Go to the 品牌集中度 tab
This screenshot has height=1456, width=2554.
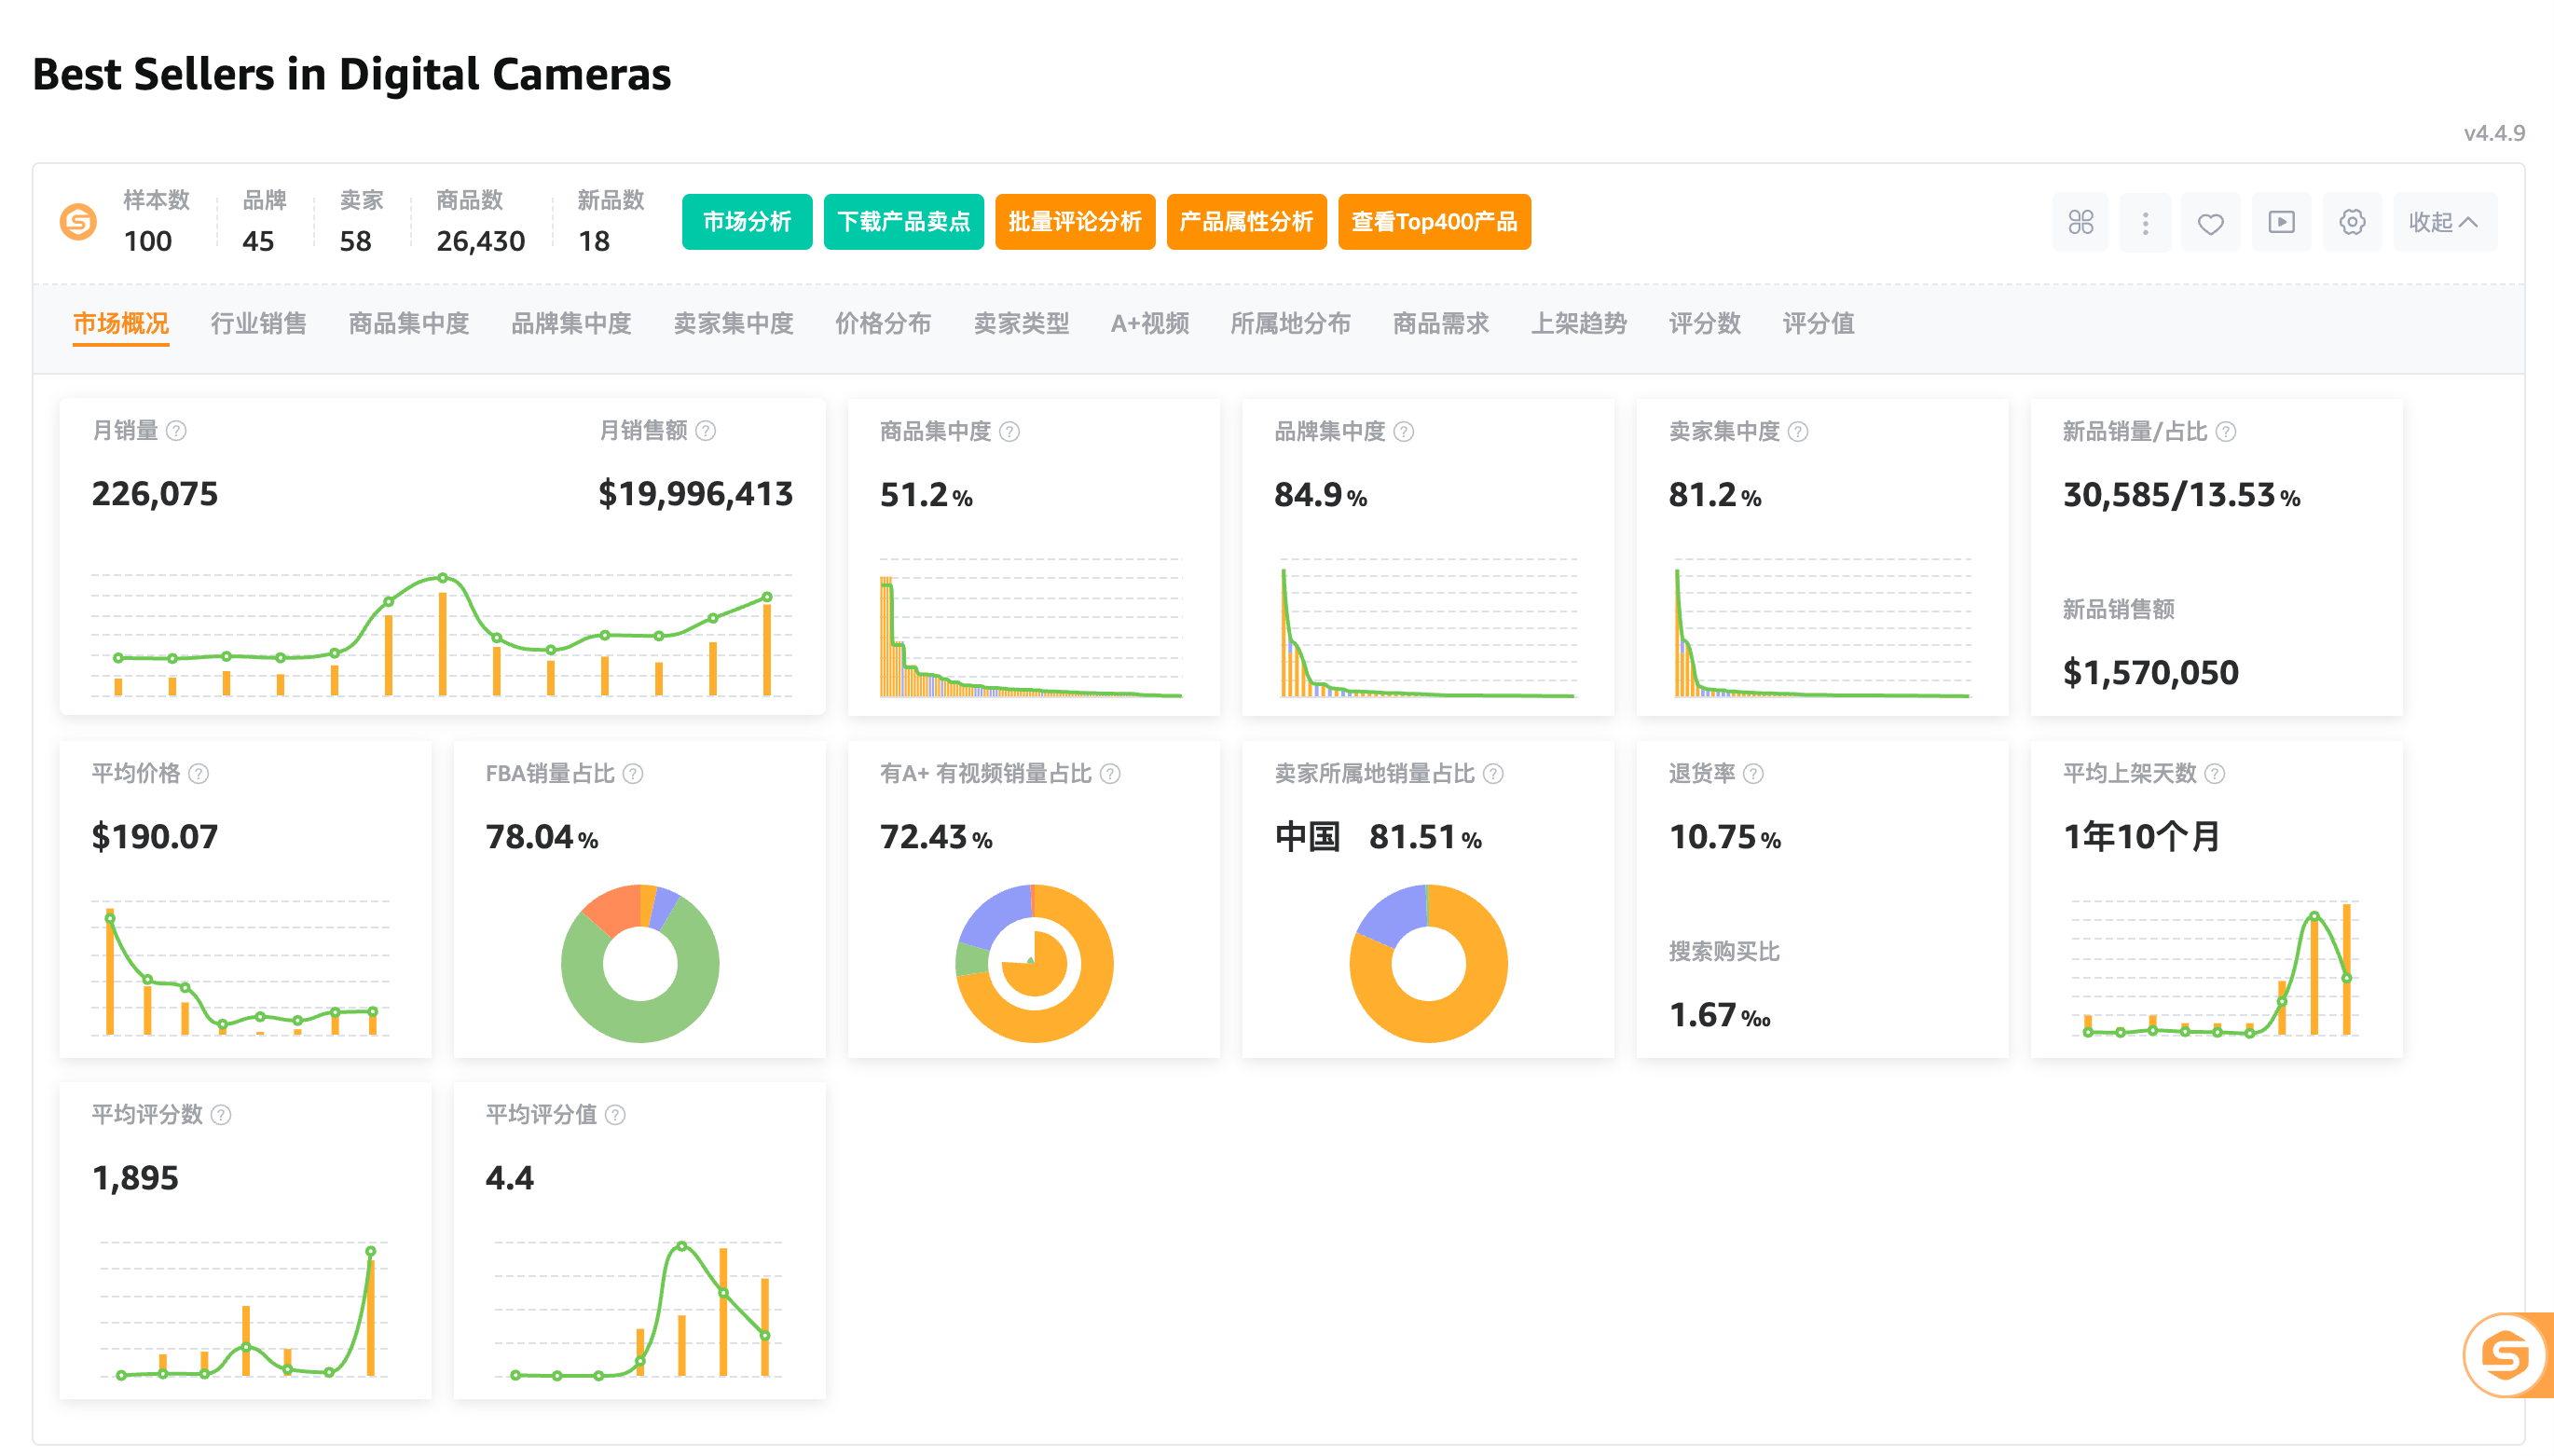(571, 324)
